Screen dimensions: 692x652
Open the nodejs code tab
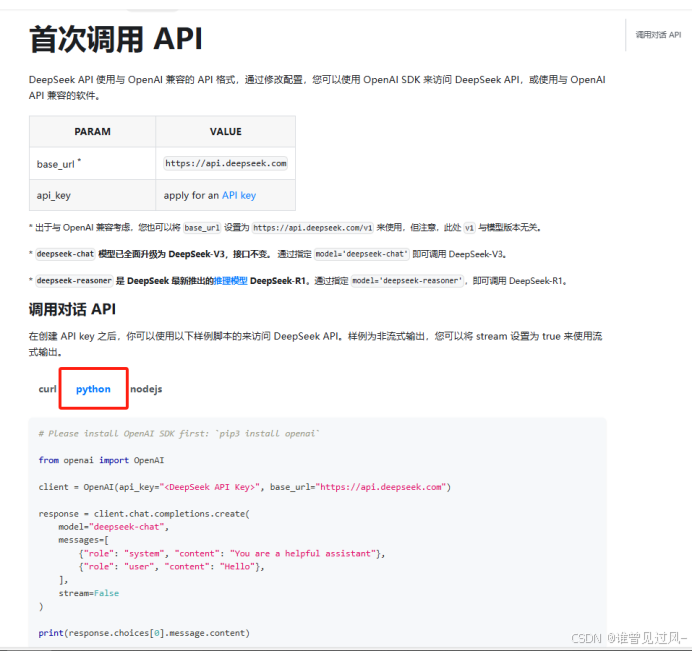(x=146, y=389)
